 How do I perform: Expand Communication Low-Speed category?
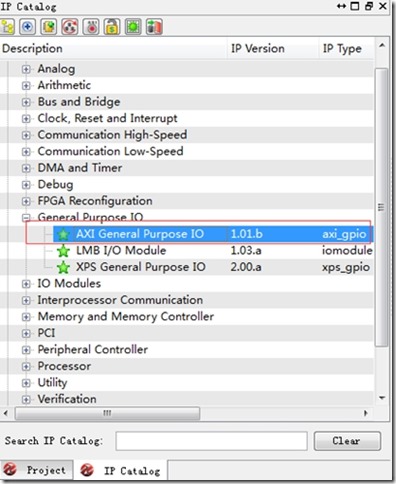(x=26, y=152)
